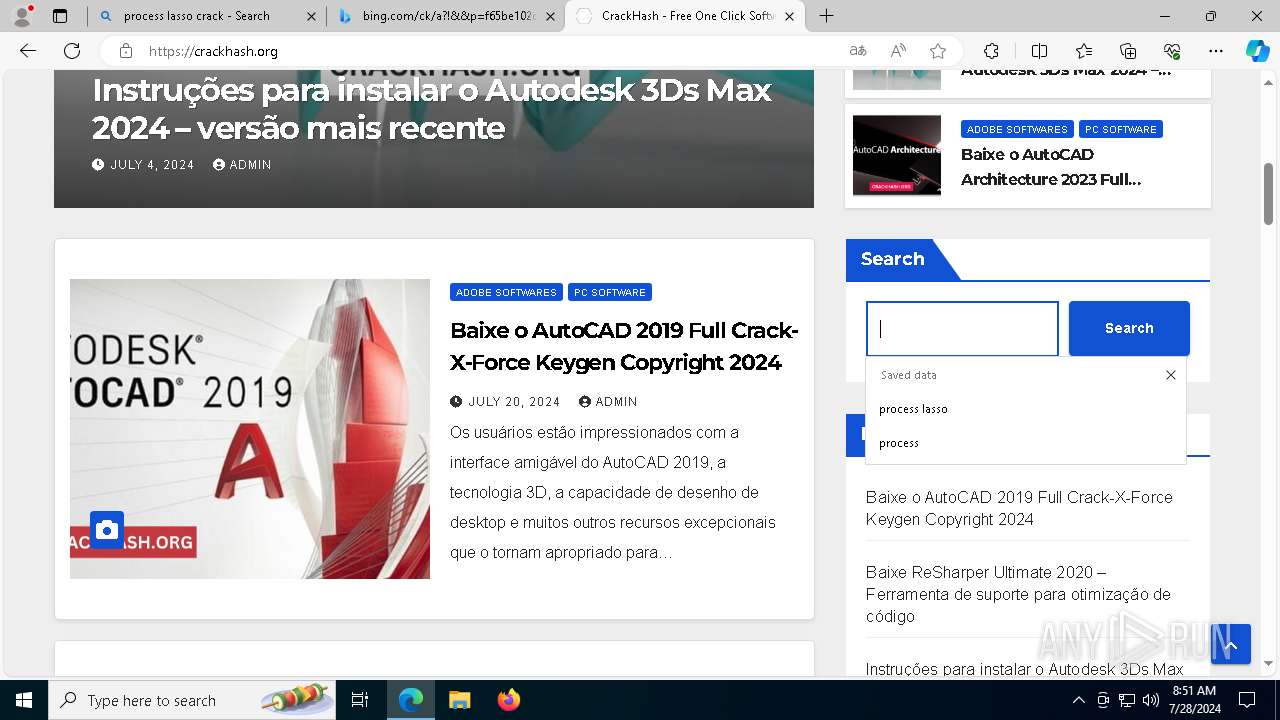Open sidebar link Baixe ReSharper Ultimate 2020
The height and width of the screenshot is (720, 1280).
(1018, 594)
